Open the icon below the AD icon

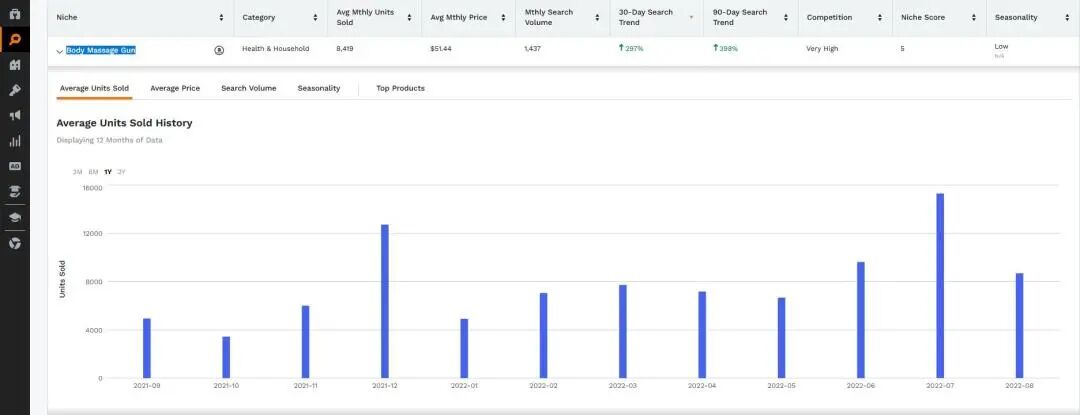(x=14, y=192)
